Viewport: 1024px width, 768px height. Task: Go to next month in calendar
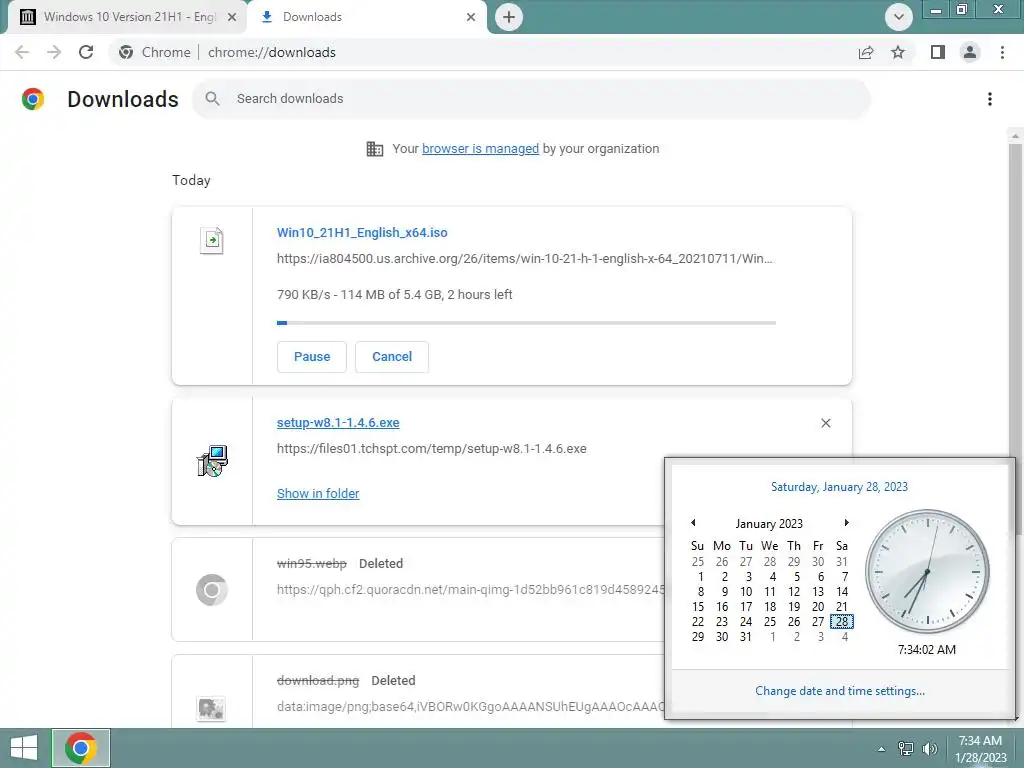pyautogui.click(x=846, y=522)
